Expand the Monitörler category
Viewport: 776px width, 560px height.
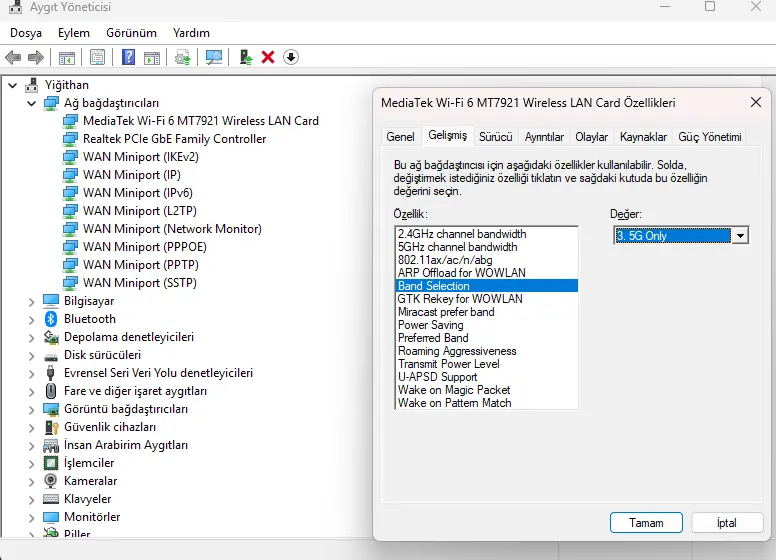[x=32, y=518]
